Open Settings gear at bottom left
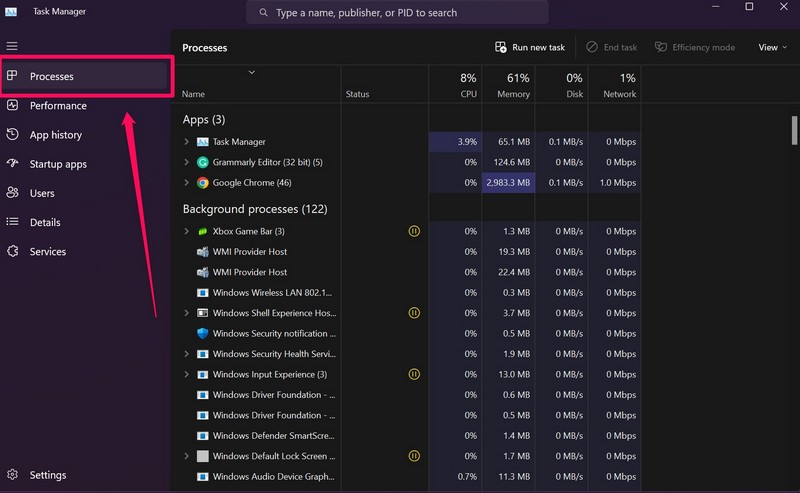Viewport: 800px width, 493px height. [x=12, y=475]
